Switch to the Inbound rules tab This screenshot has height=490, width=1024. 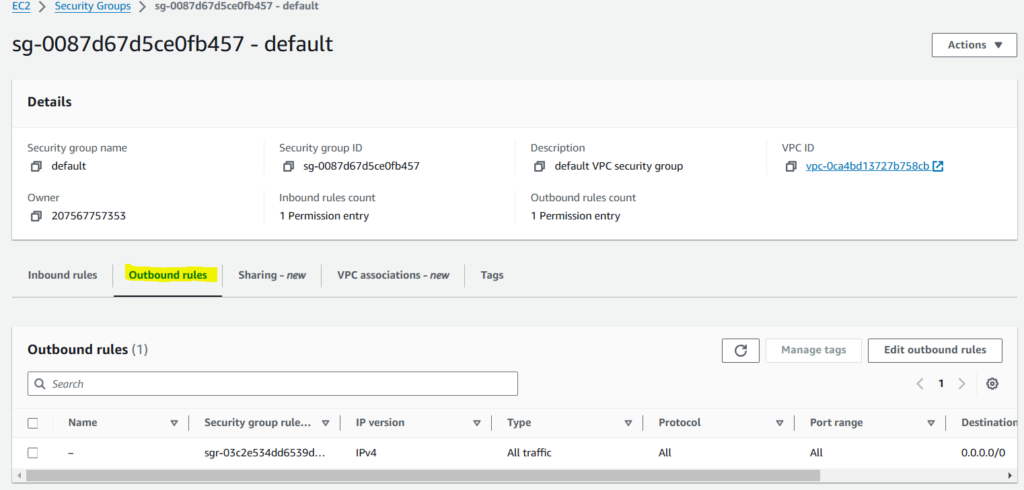click(62, 275)
